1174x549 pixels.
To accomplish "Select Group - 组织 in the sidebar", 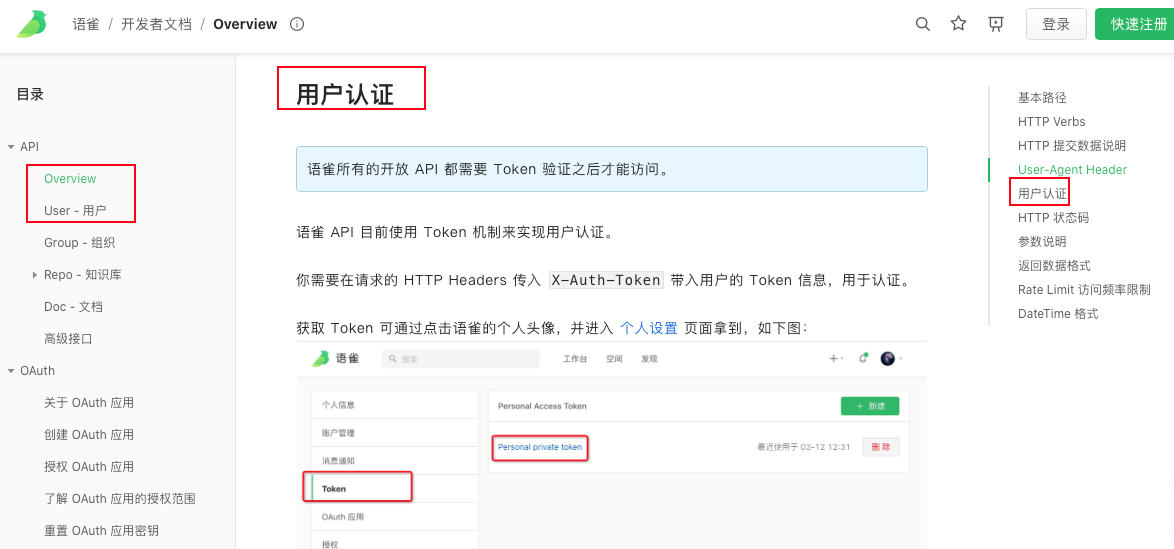I will click(x=79, y=243).
